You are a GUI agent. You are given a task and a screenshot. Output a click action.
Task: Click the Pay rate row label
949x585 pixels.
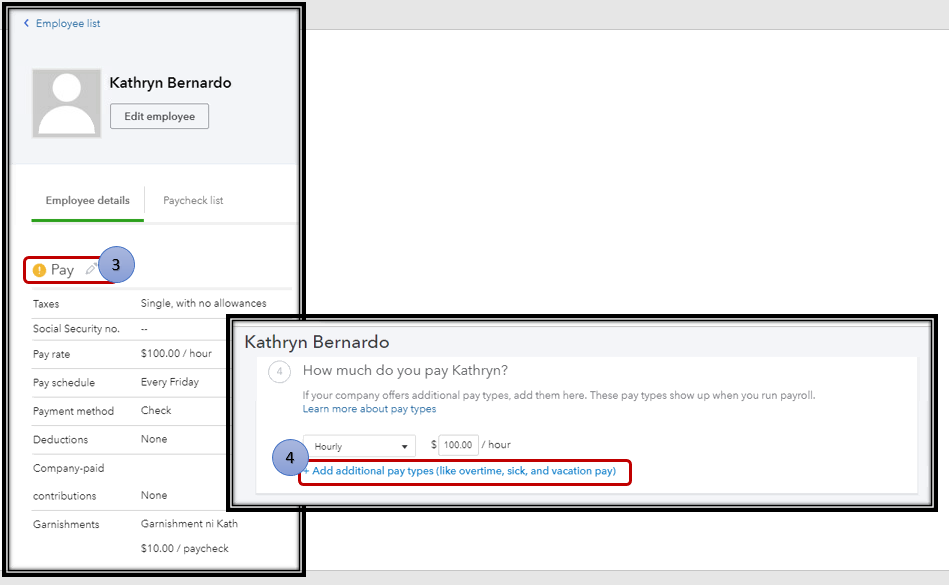51,354
